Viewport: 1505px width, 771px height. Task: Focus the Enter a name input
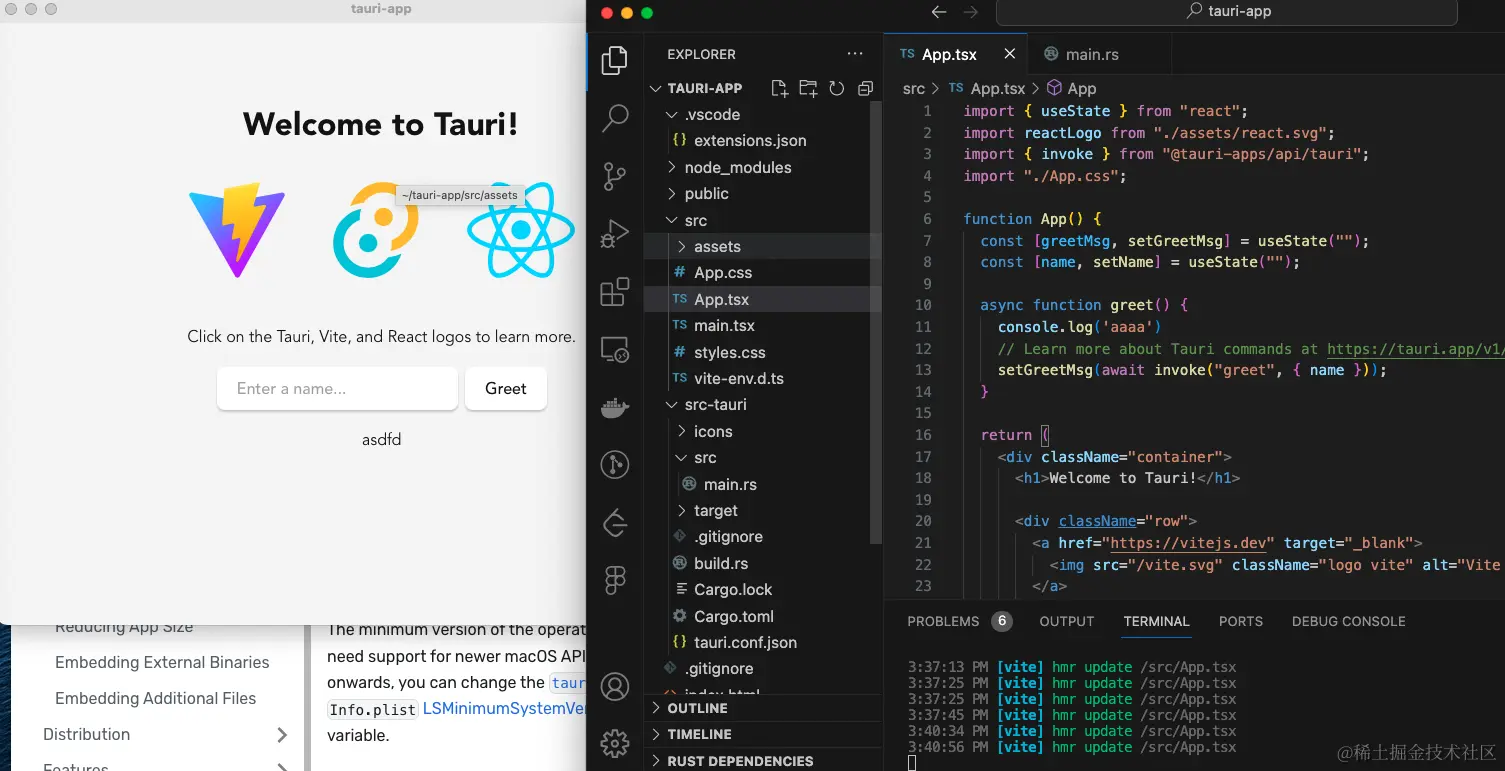(x=337, y=389)
